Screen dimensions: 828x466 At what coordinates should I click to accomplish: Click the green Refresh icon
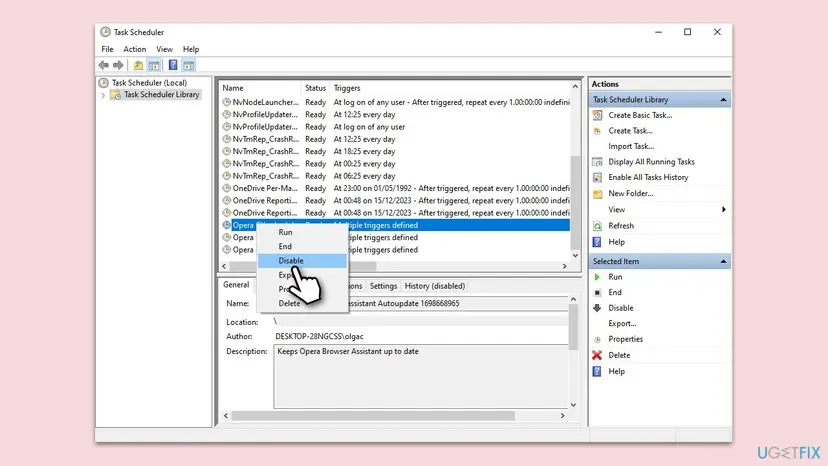[597, 226]
